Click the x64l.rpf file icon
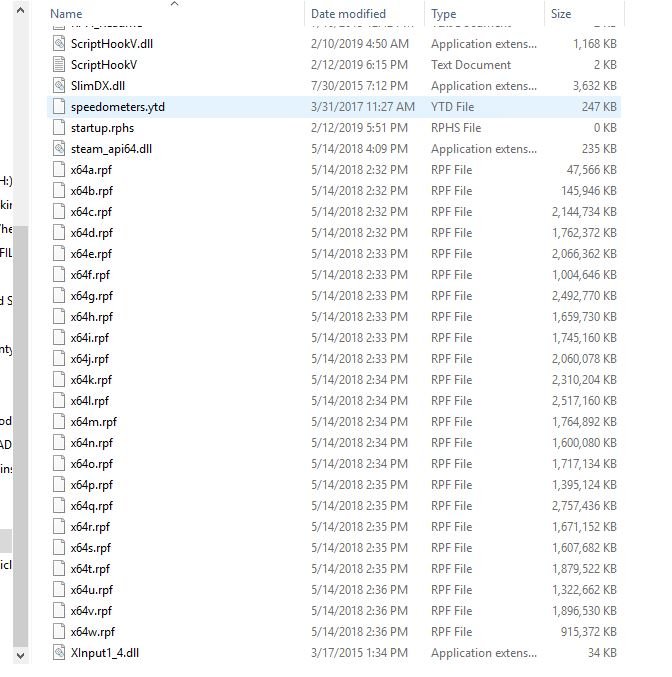Image resolution: width=672 pixels, height=677 pixels. [59, 401]
